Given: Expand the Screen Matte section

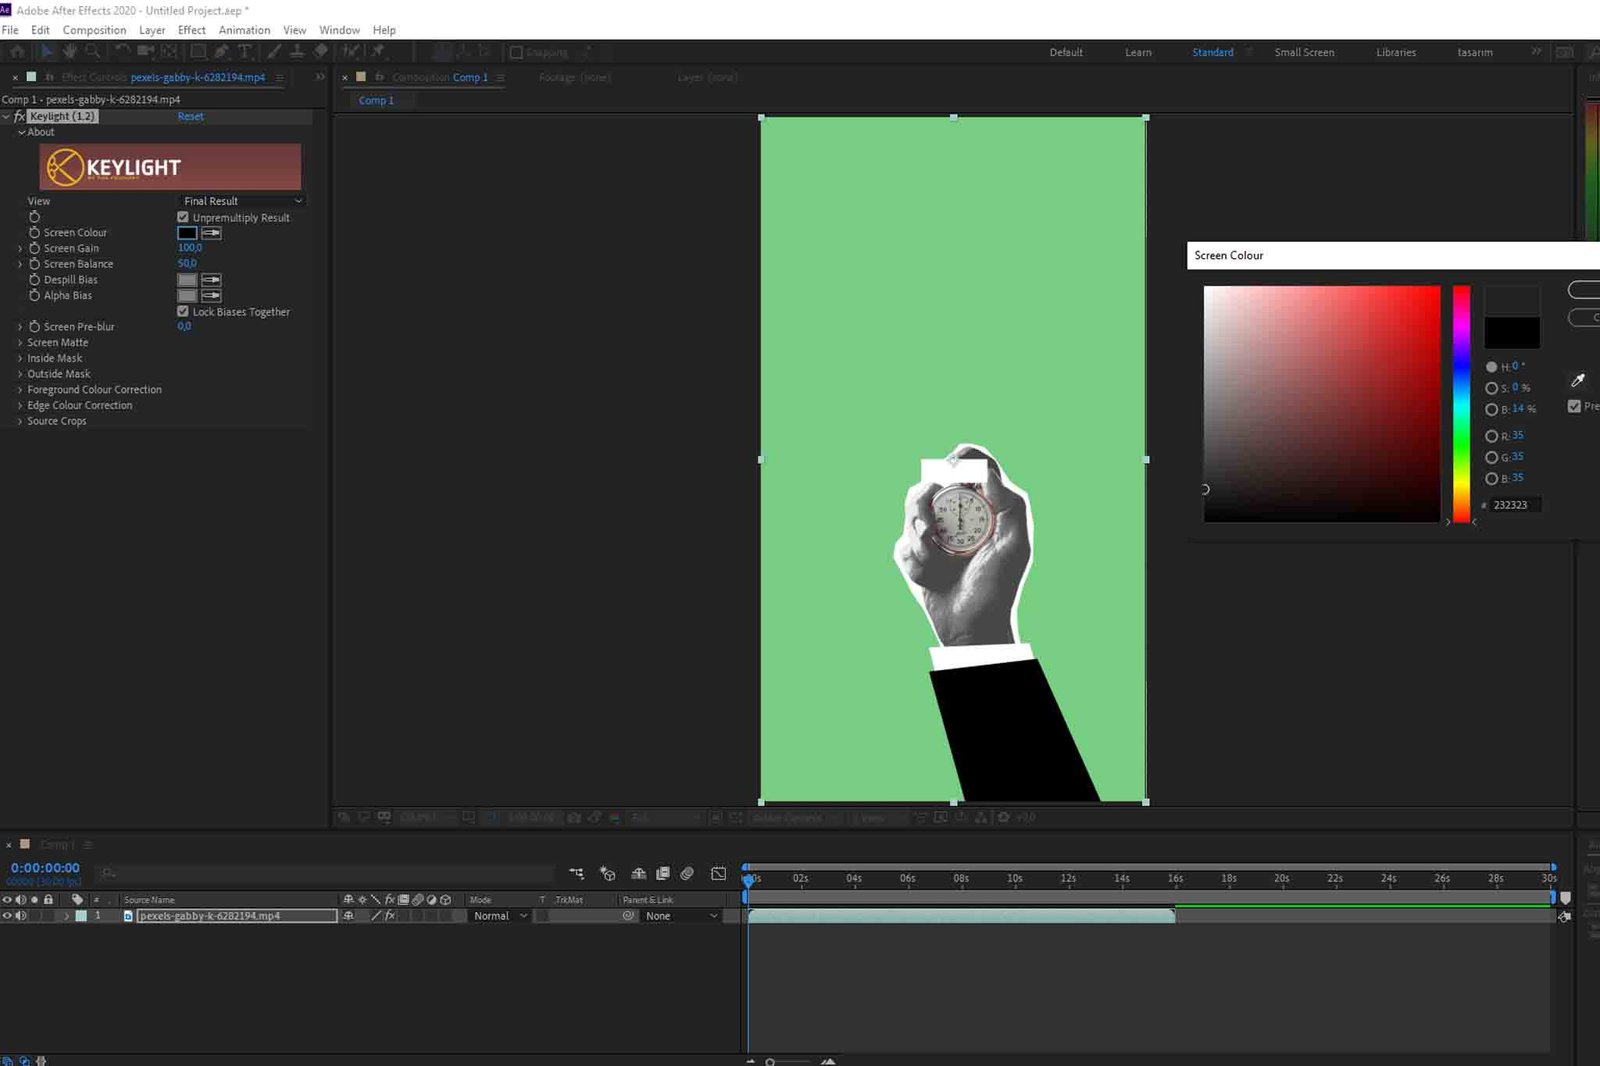Looking at the screenshot, I should point(20,343).
